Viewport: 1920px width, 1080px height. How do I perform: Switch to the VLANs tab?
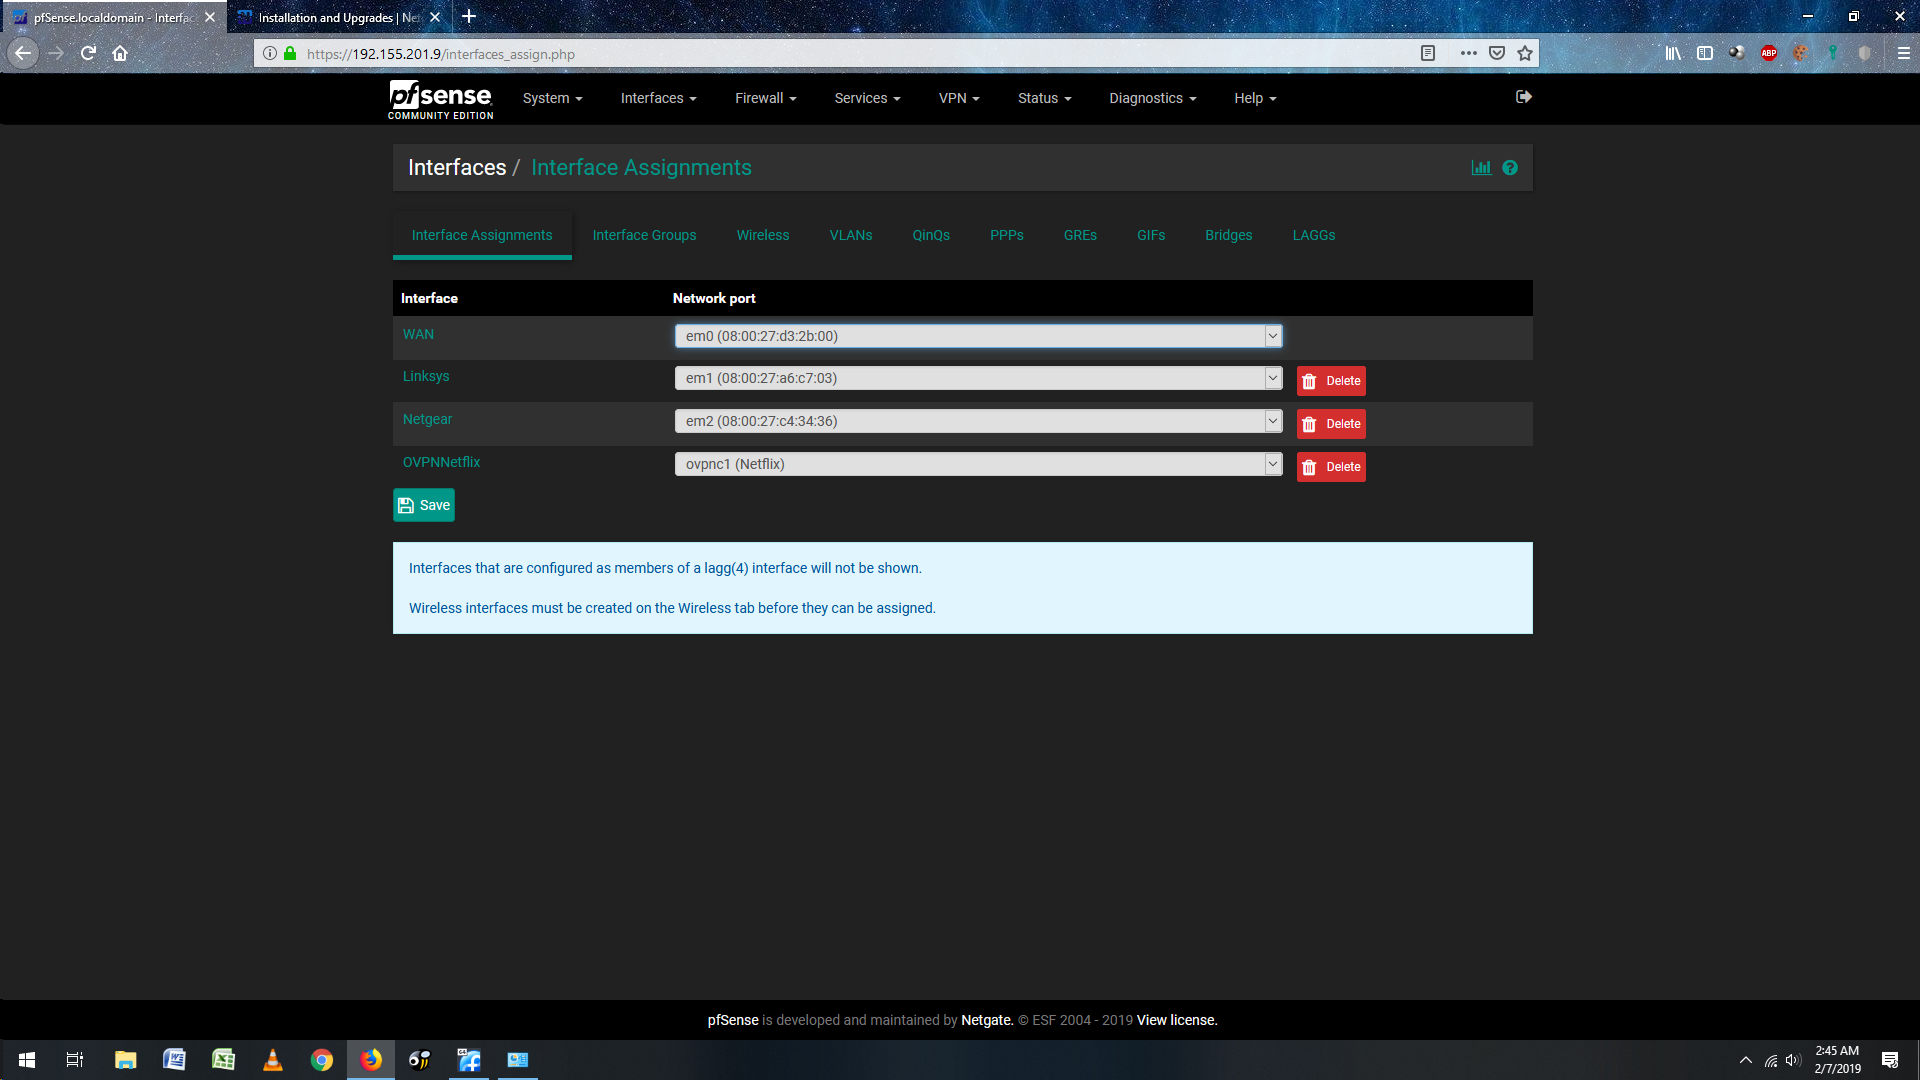point(850,235)
